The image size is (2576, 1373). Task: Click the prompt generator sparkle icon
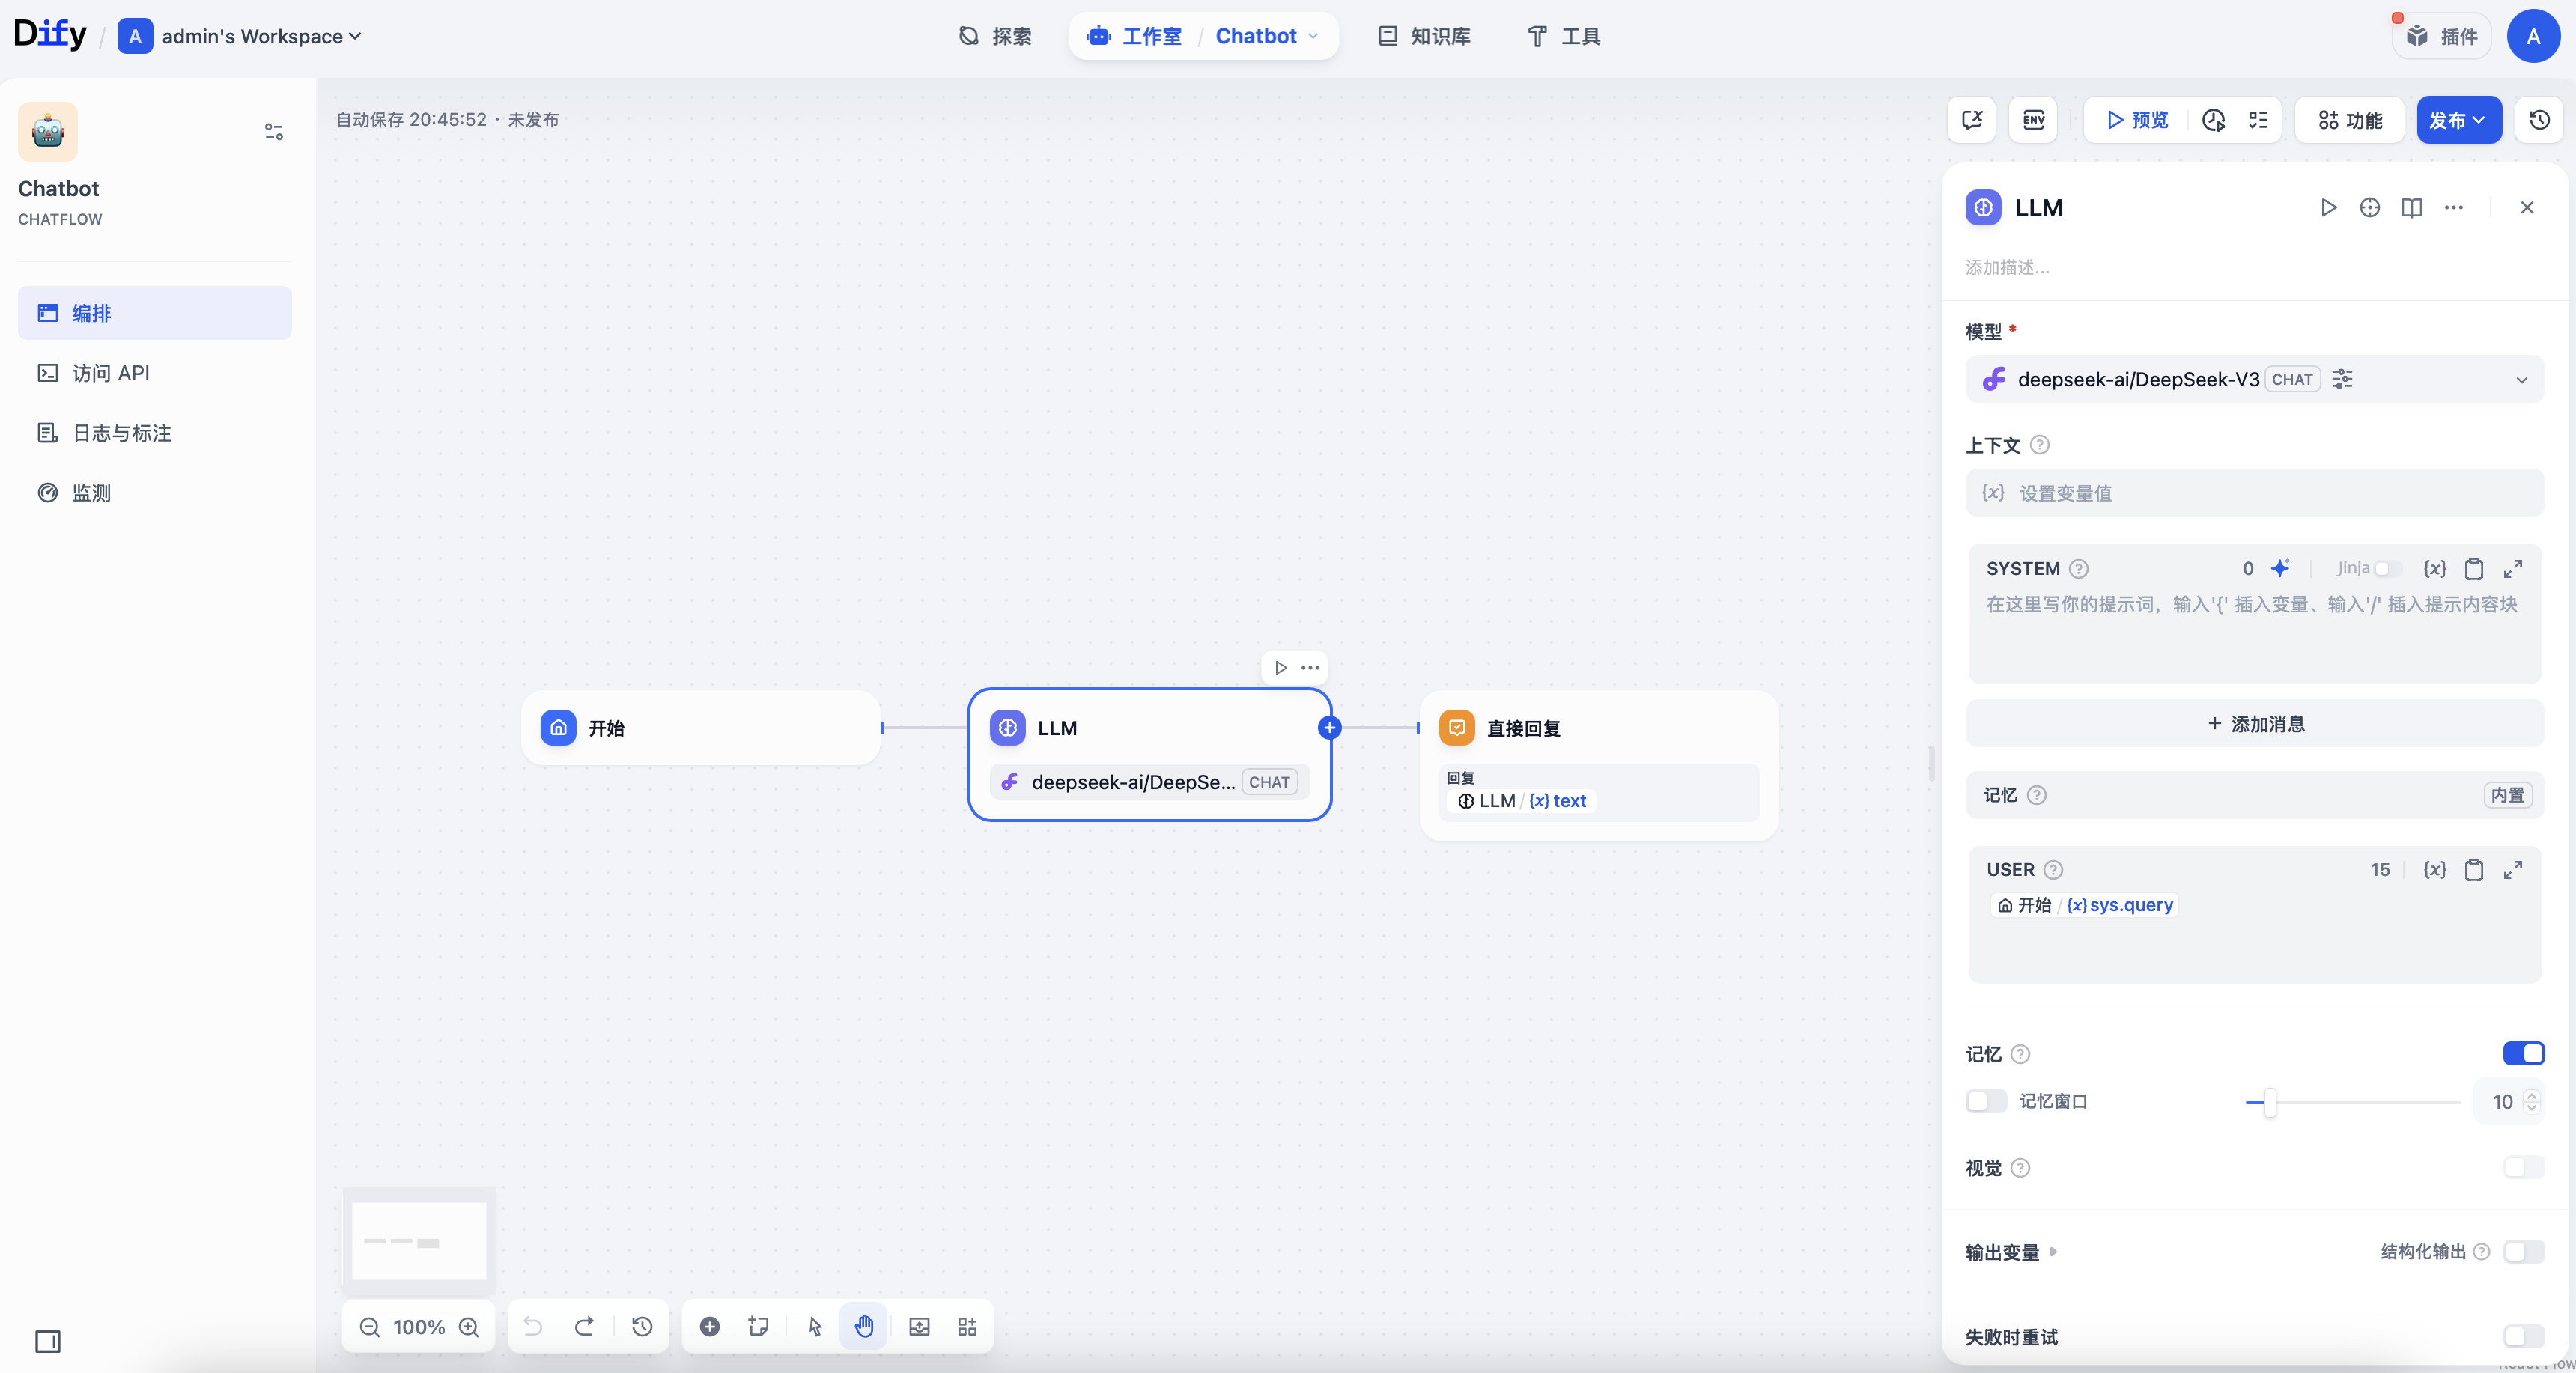click(2280, 568)
